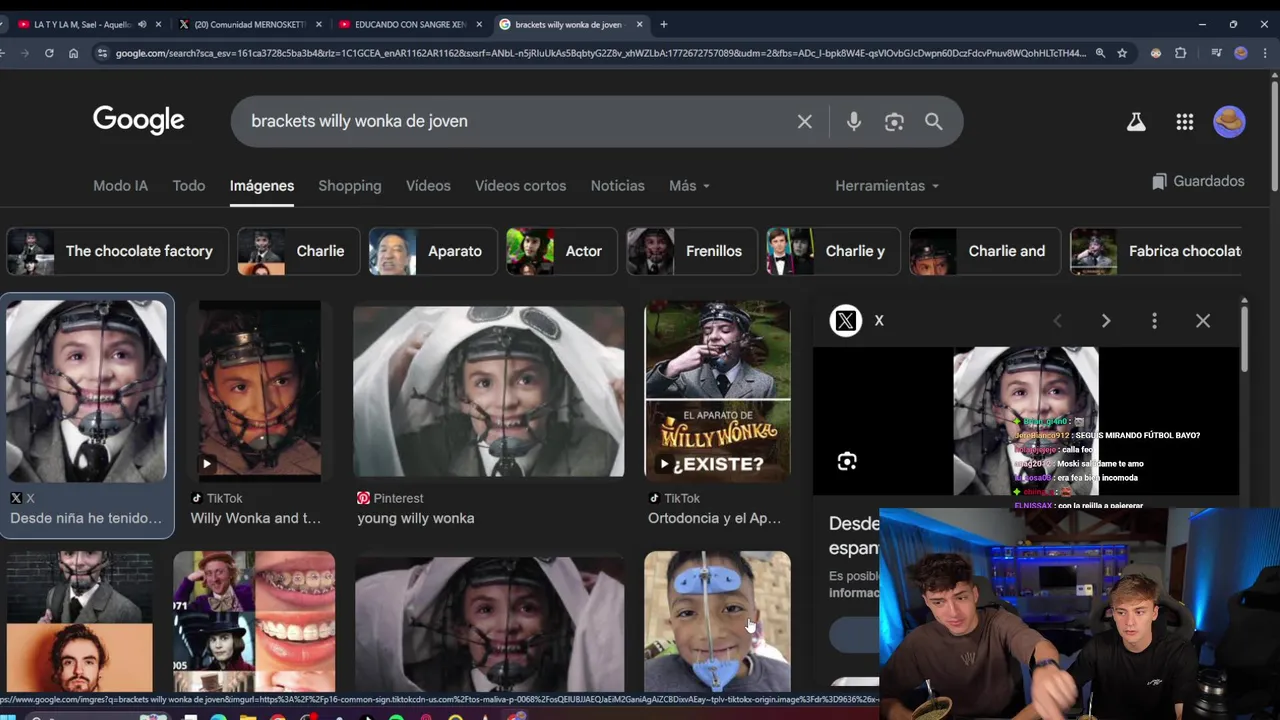Open Chrome zoom magnifier in address bar
1280x720 pixels.
tap(1100, 53)
